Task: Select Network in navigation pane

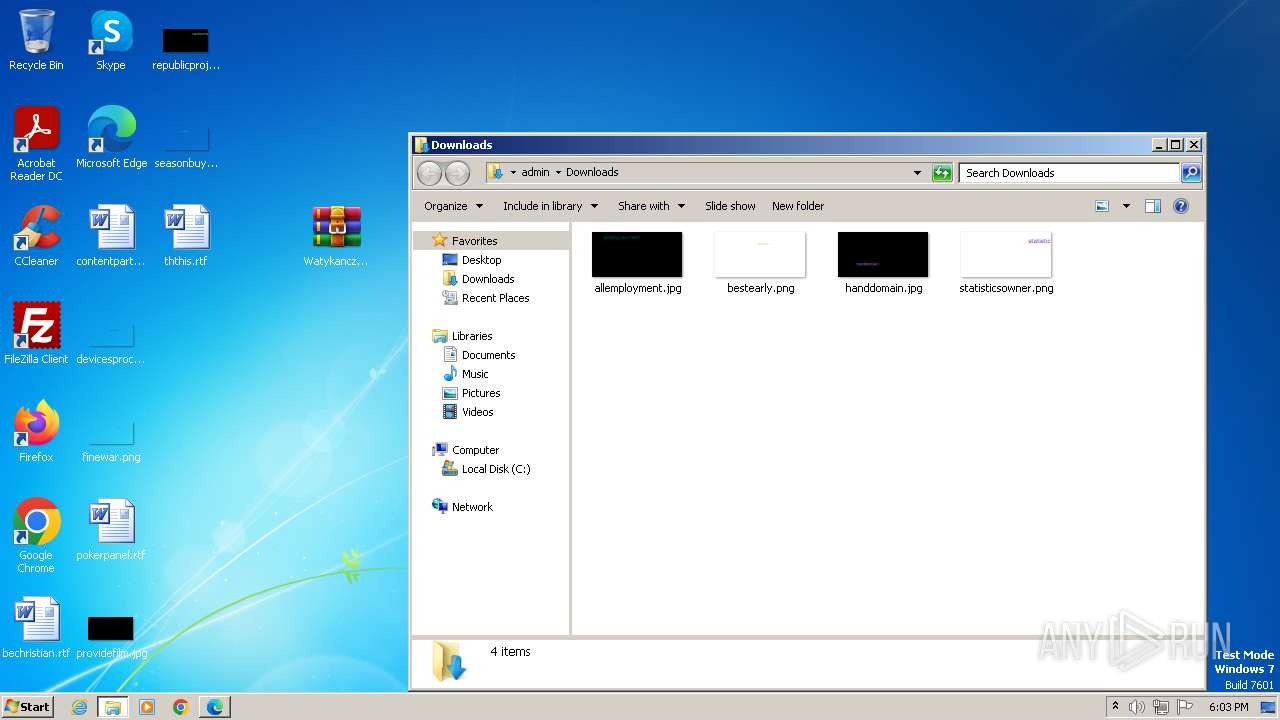Action: pos(472,507)
